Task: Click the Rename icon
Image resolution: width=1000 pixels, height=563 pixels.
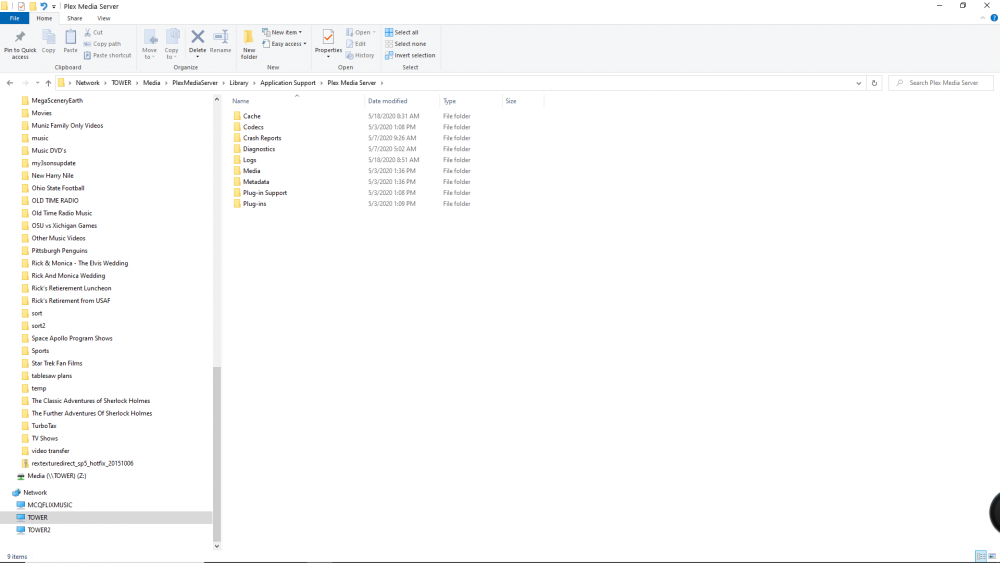Action: coord(221,37)
